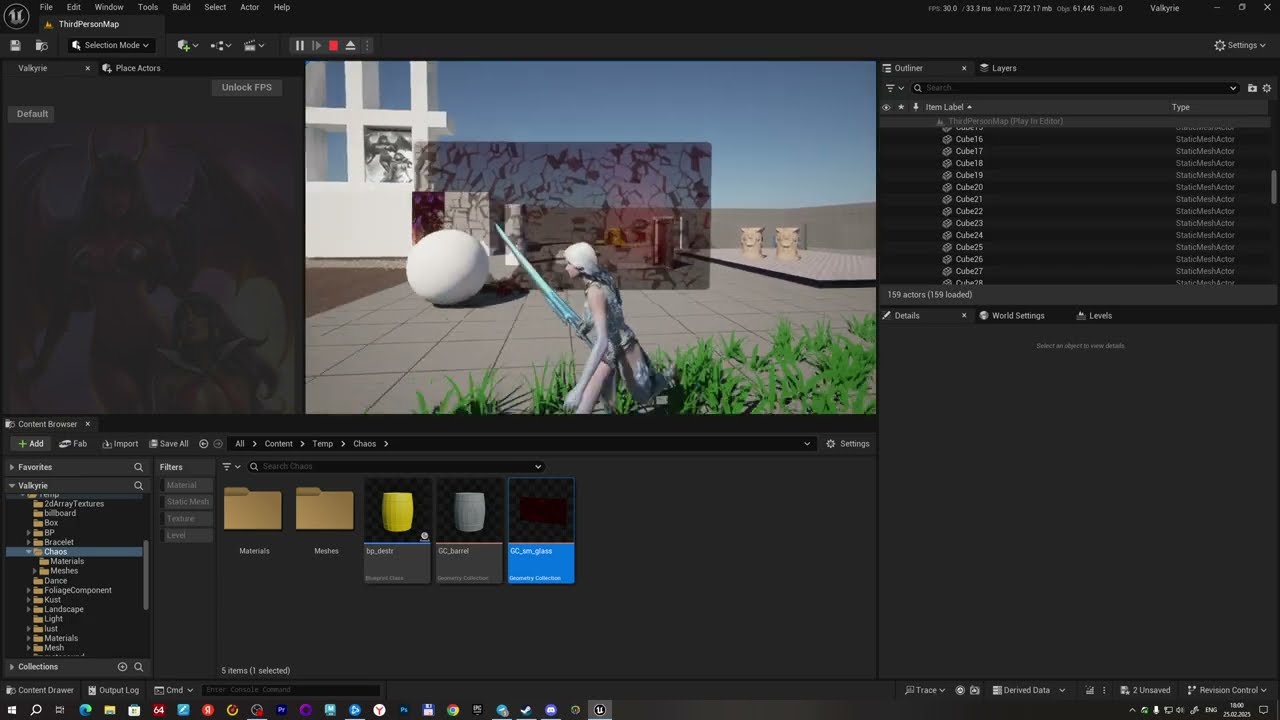
Task: Click the Content breadcrumb in the path
Action: click(x=279, y=444)
